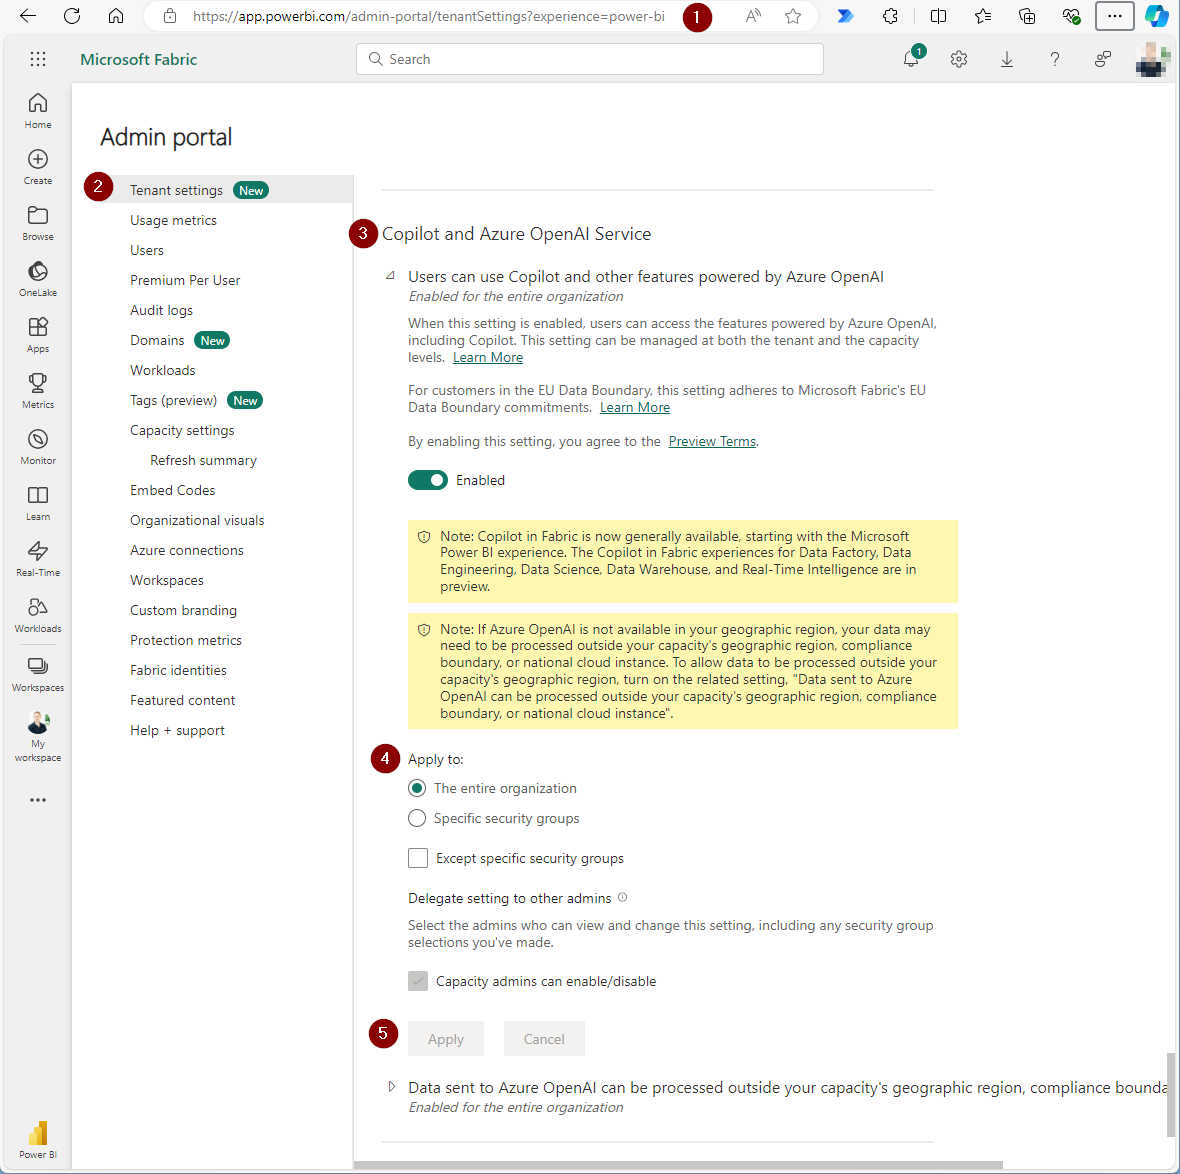The image size is (1180, 1174).
Task: Go back in the browser
Action: pyautogui.click(x=28, y=16)
